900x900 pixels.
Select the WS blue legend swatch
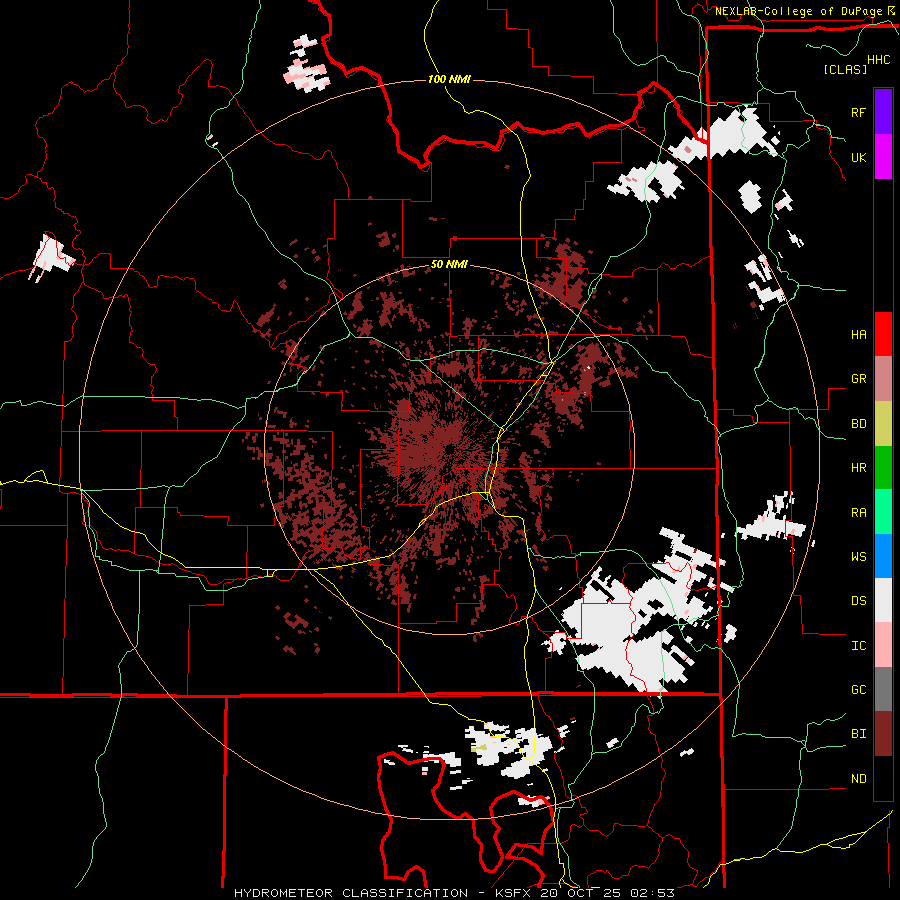pyautogui.click(x=883, y=556)
